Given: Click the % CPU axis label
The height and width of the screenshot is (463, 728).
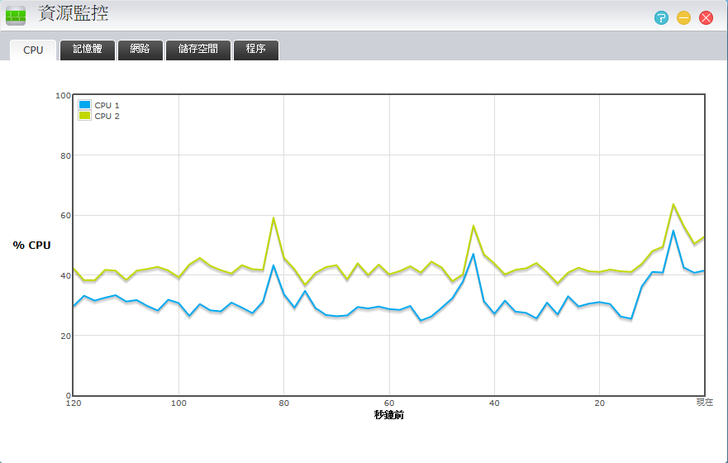Looking at the screenshot, I should click(32, 245).
